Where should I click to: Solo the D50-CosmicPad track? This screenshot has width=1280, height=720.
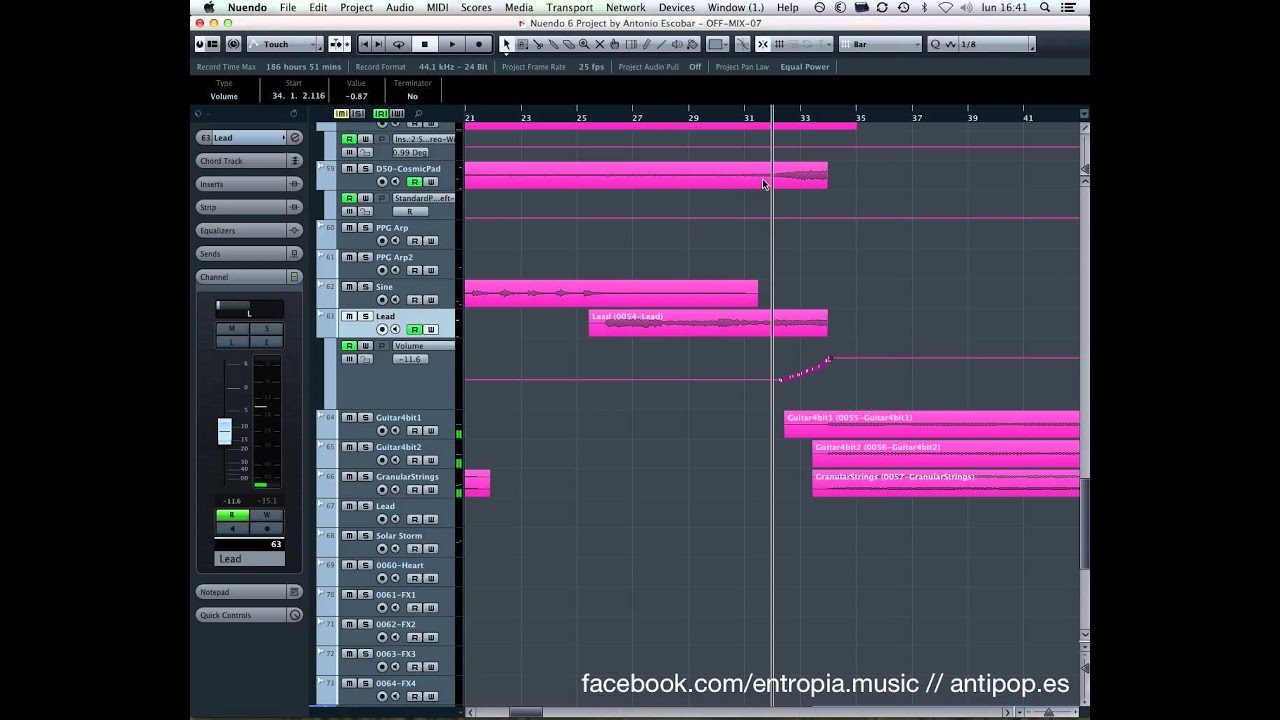(364, 169)
